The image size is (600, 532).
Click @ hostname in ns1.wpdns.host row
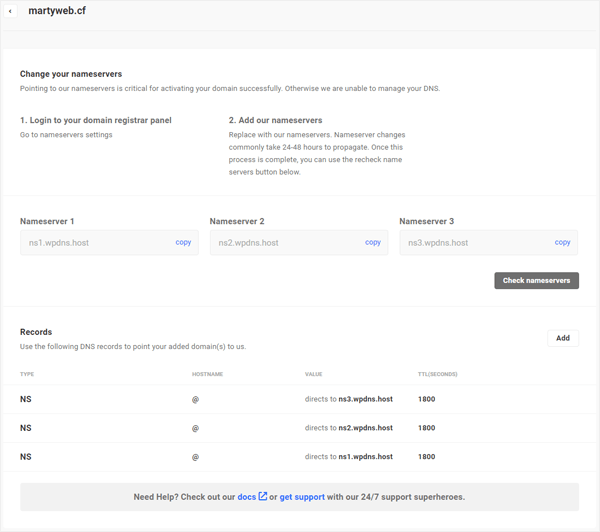(x=195, y=457)
